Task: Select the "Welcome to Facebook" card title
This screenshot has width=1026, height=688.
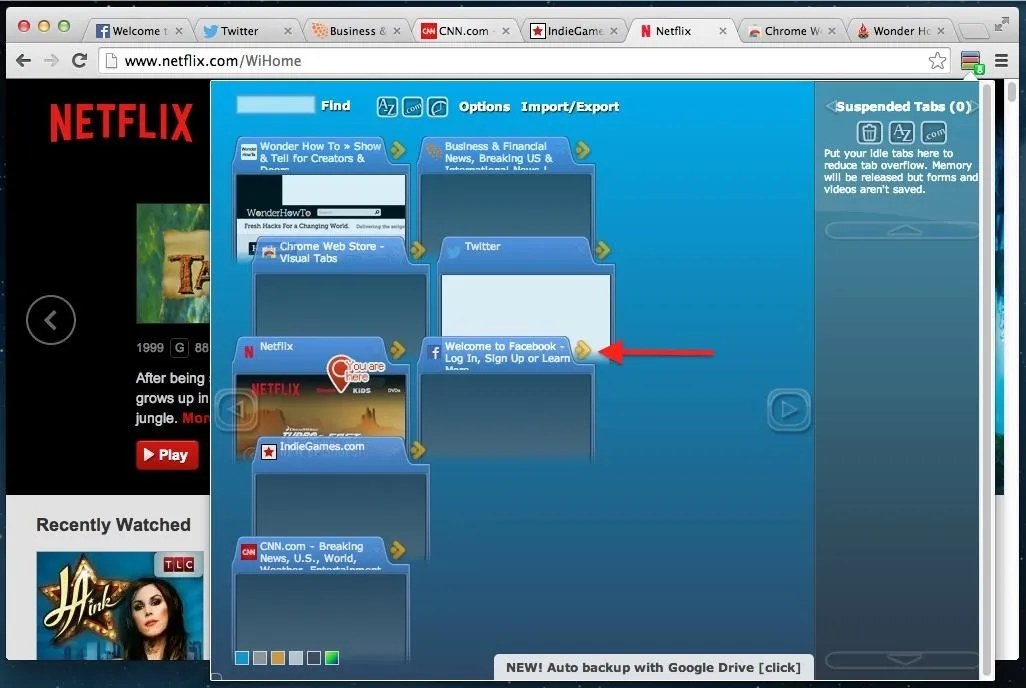Action: click(x=507, y=352)
